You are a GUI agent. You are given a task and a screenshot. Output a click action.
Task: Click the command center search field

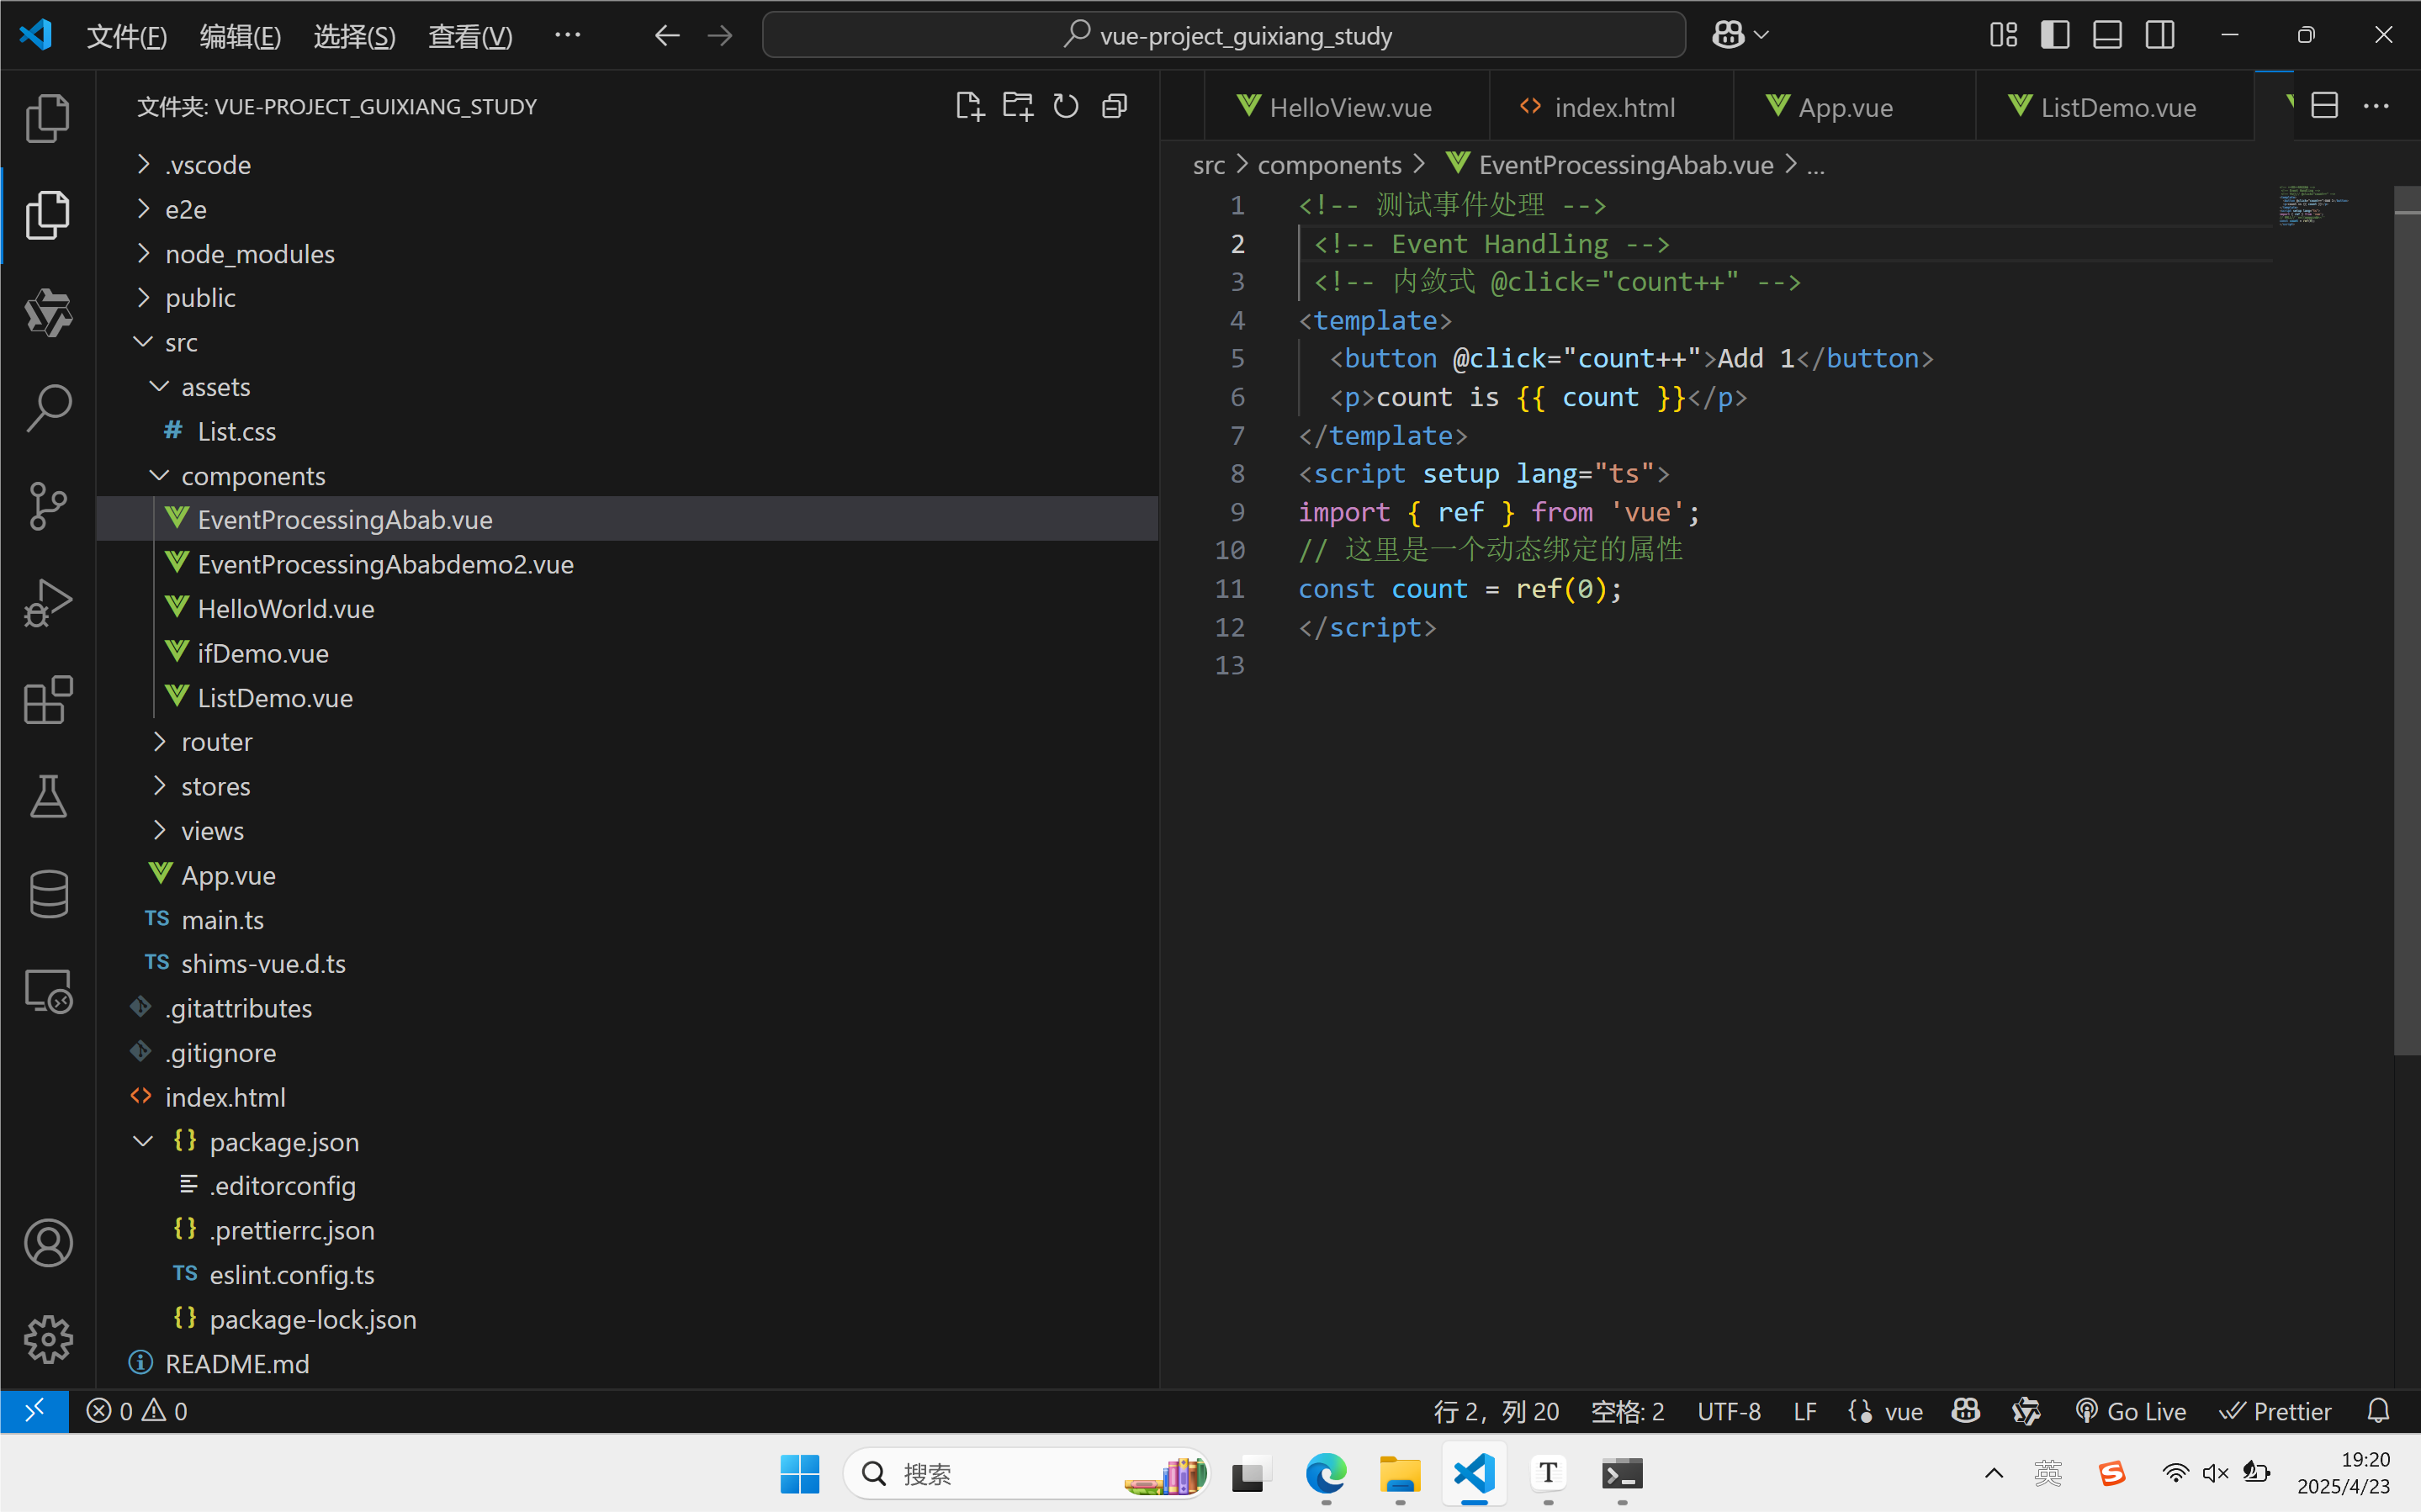click(x=1223, y=36)
